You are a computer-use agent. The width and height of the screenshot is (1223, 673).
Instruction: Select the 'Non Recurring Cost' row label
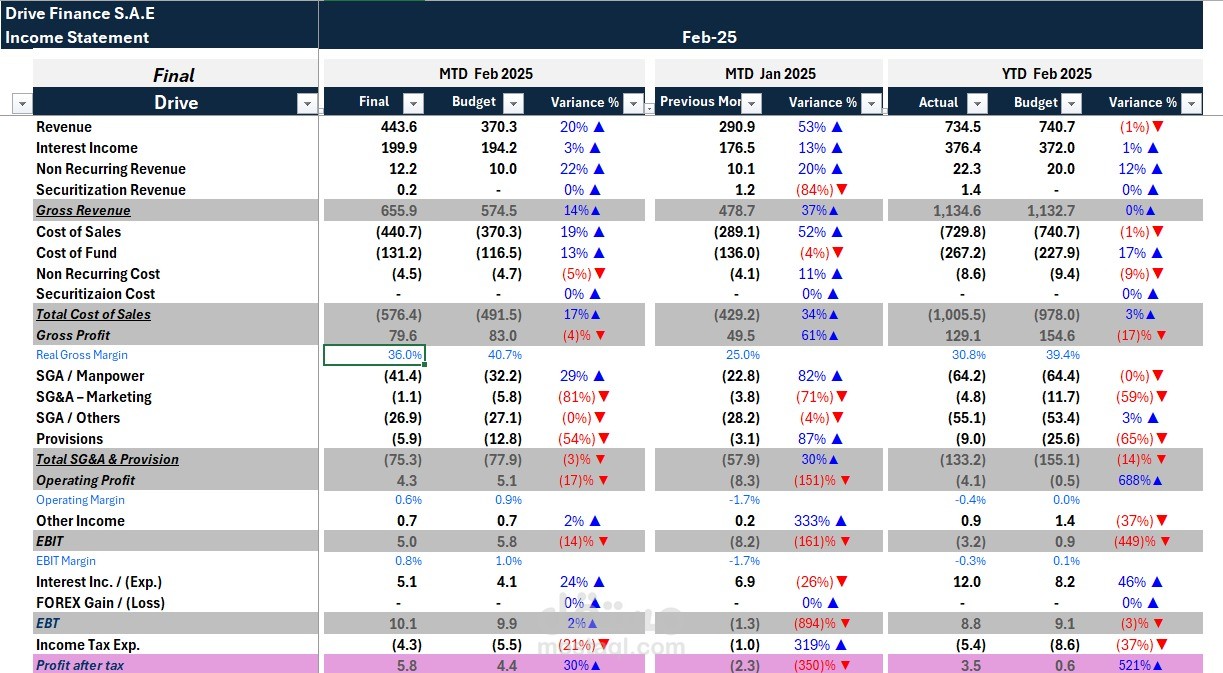(98, 274)
